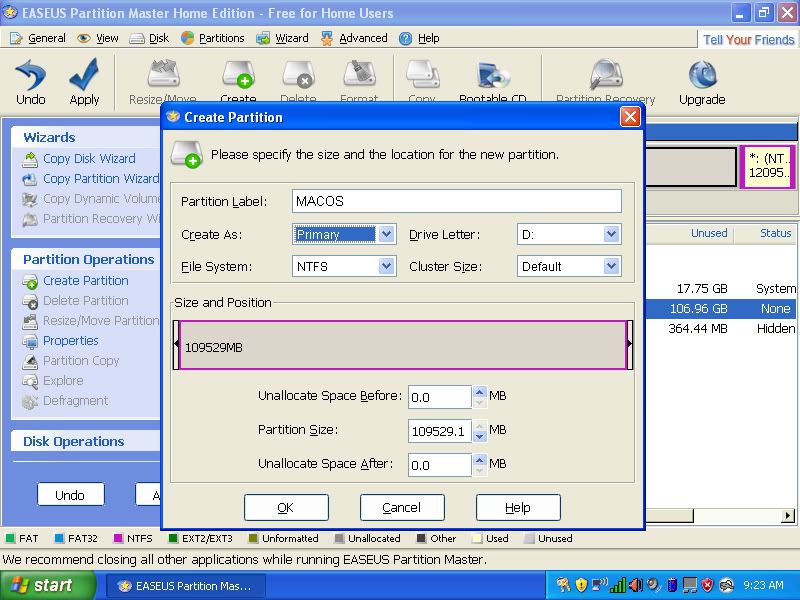Click the Copy toolbar icon
The height and width of the screenshot is (600, 800).
pyautogui.click(x=422, y=82)
